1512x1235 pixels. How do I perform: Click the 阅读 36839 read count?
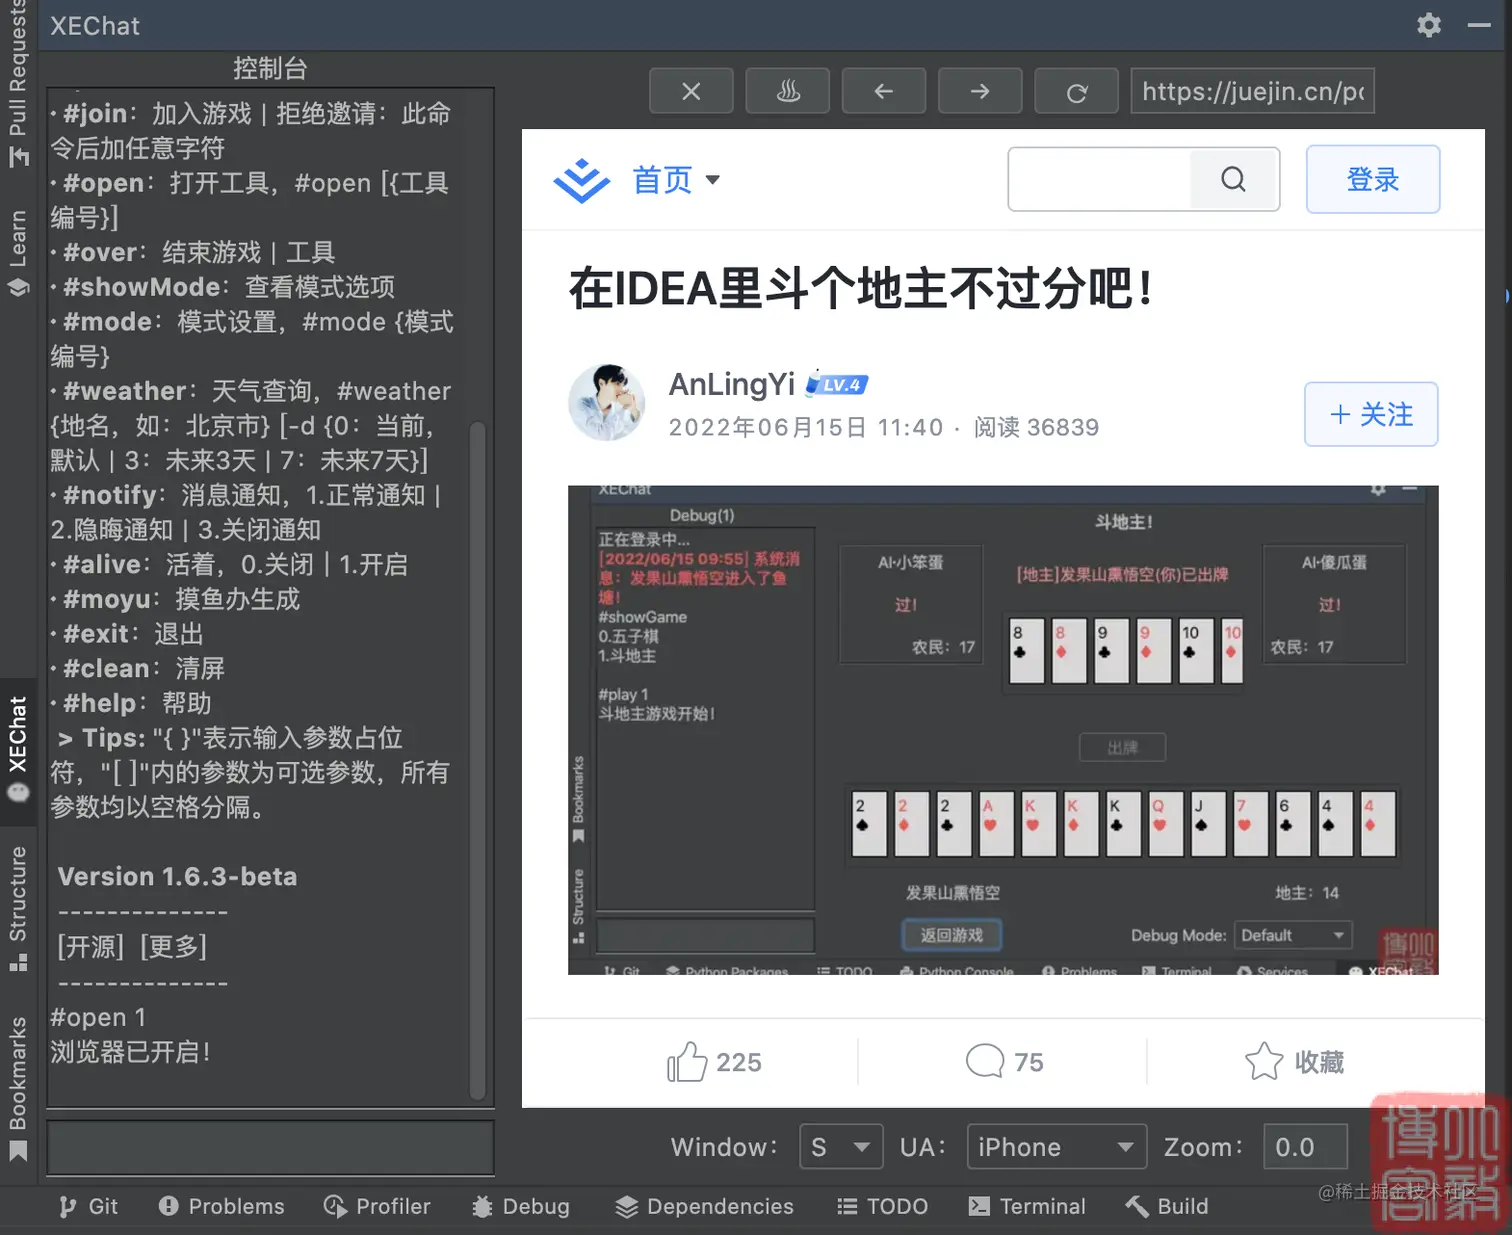[1036, 428]
